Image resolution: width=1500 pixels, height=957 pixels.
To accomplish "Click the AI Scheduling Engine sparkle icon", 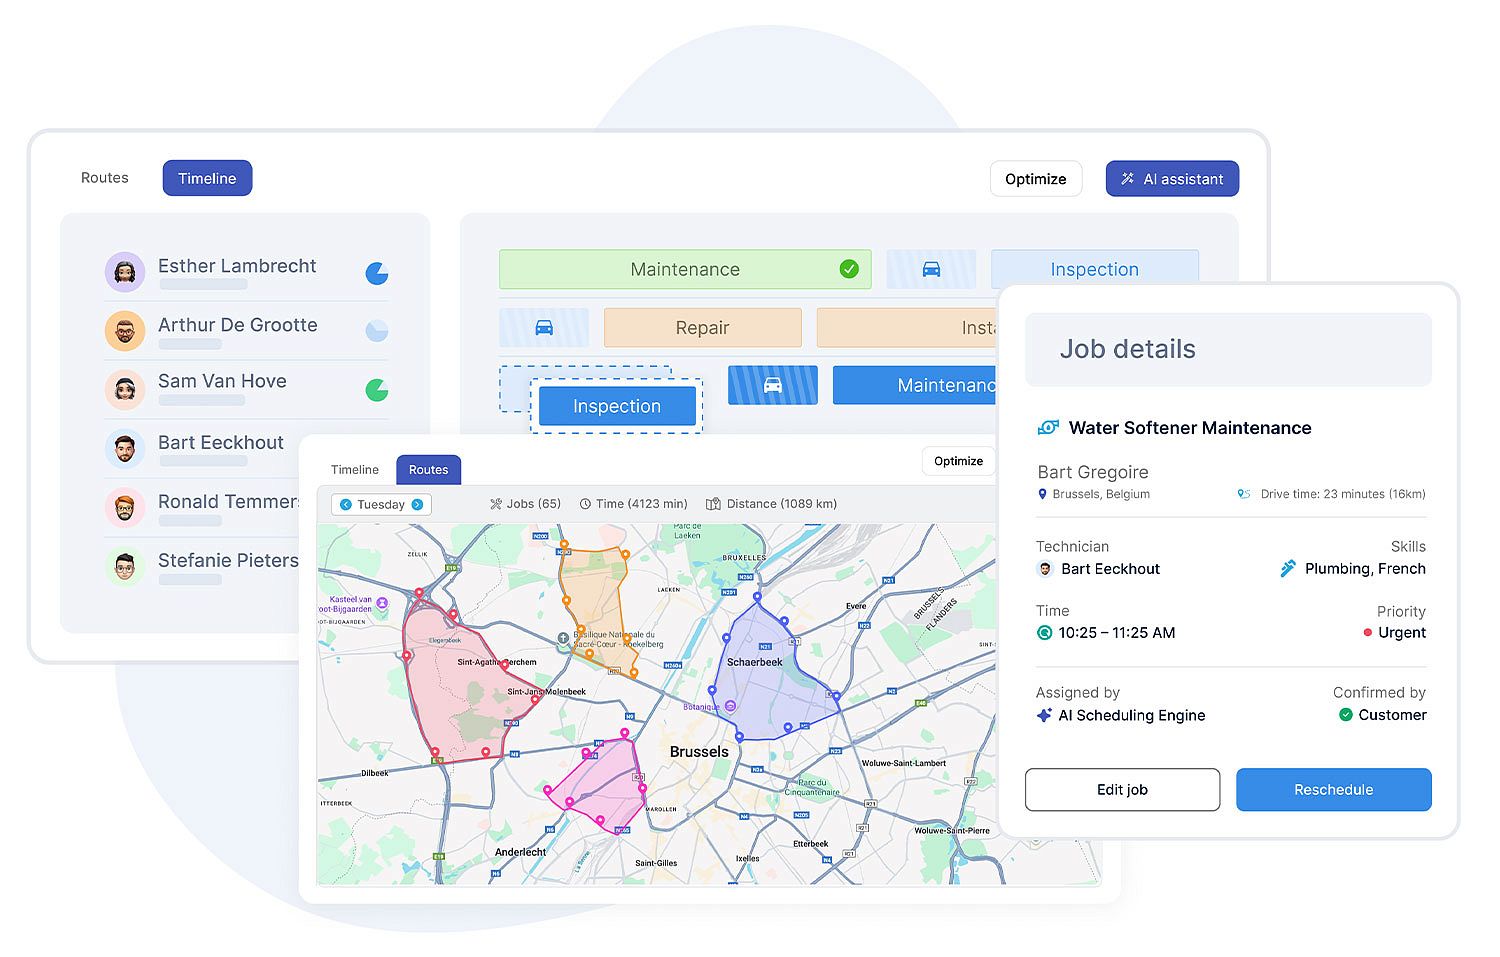I will (1044, 715).
